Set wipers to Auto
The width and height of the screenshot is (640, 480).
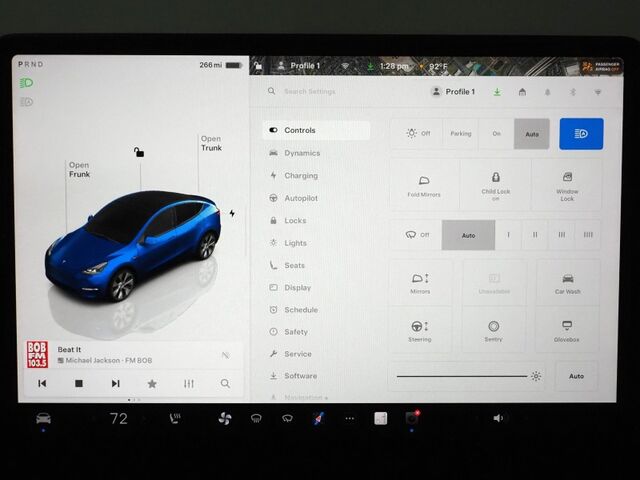(469, 235)
